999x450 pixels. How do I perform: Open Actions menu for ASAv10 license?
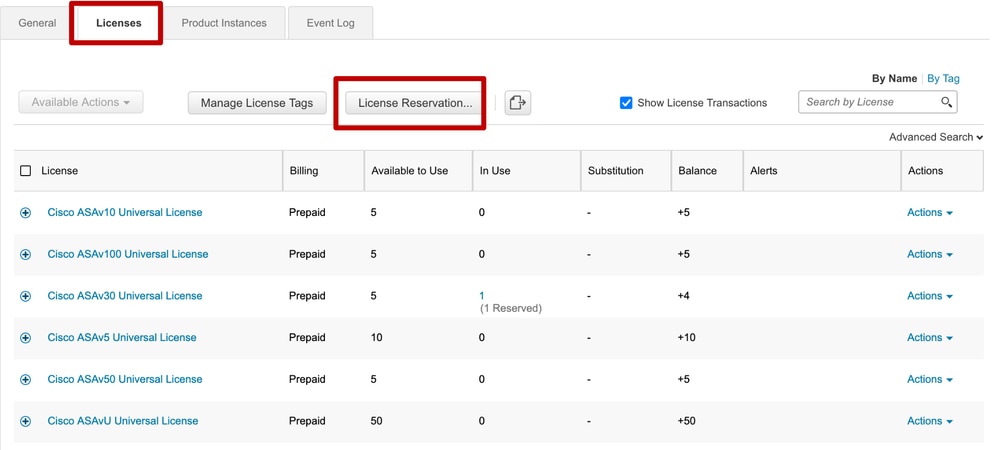930,212
